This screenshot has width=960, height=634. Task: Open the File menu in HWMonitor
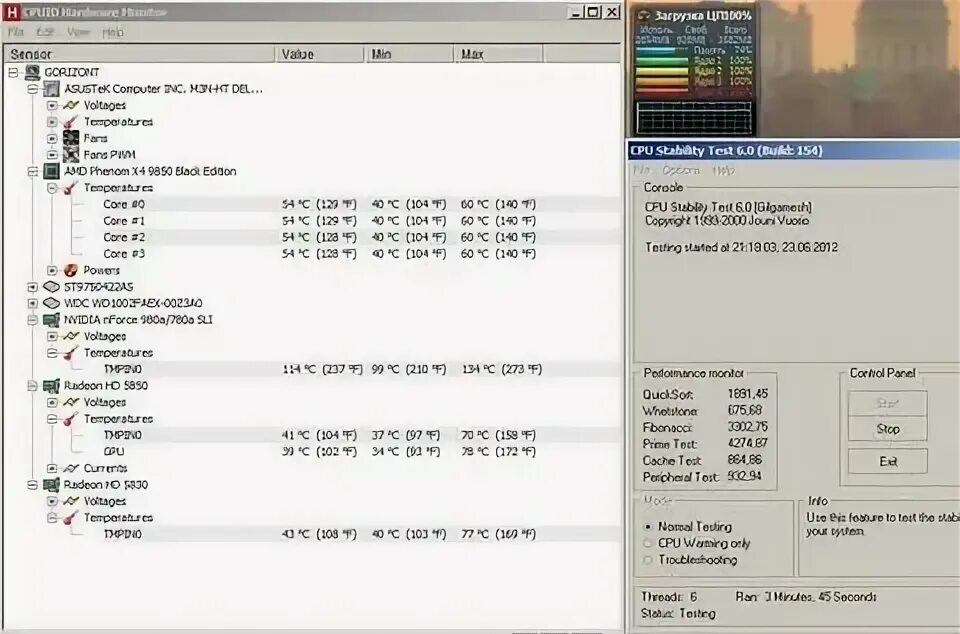coord(16,32)
